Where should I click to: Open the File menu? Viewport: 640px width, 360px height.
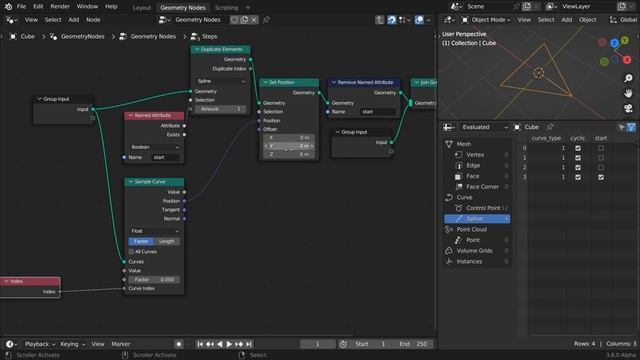point(21,7)
